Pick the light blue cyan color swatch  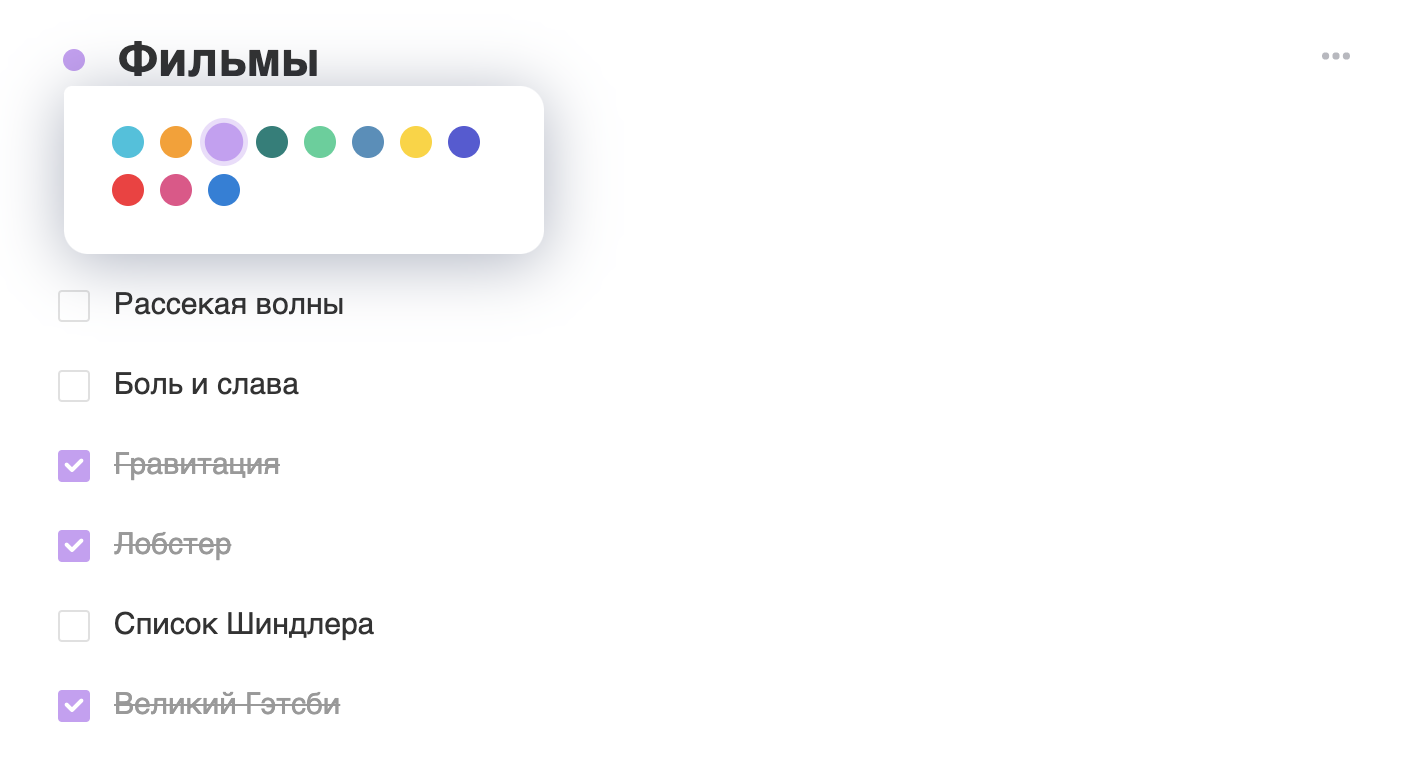coord(128,142)
